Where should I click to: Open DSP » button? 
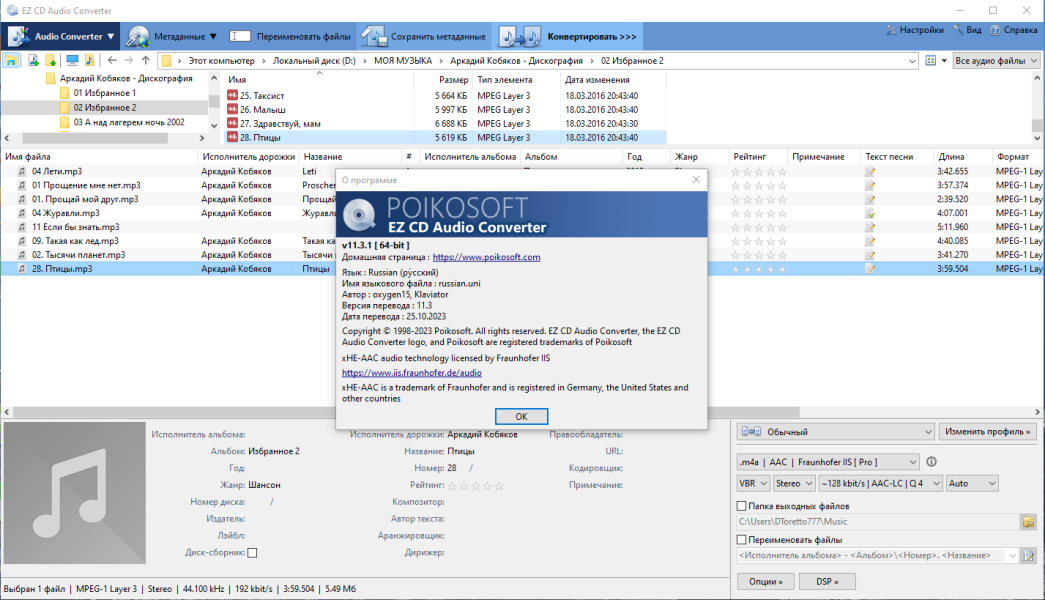coord(826,581)
